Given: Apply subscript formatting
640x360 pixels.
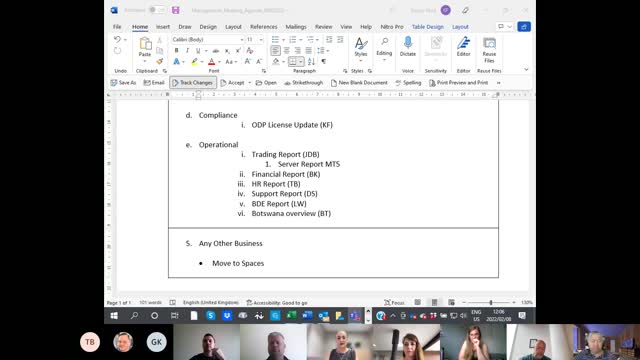Looking at the screenshot, I should [x=227, y=51].
